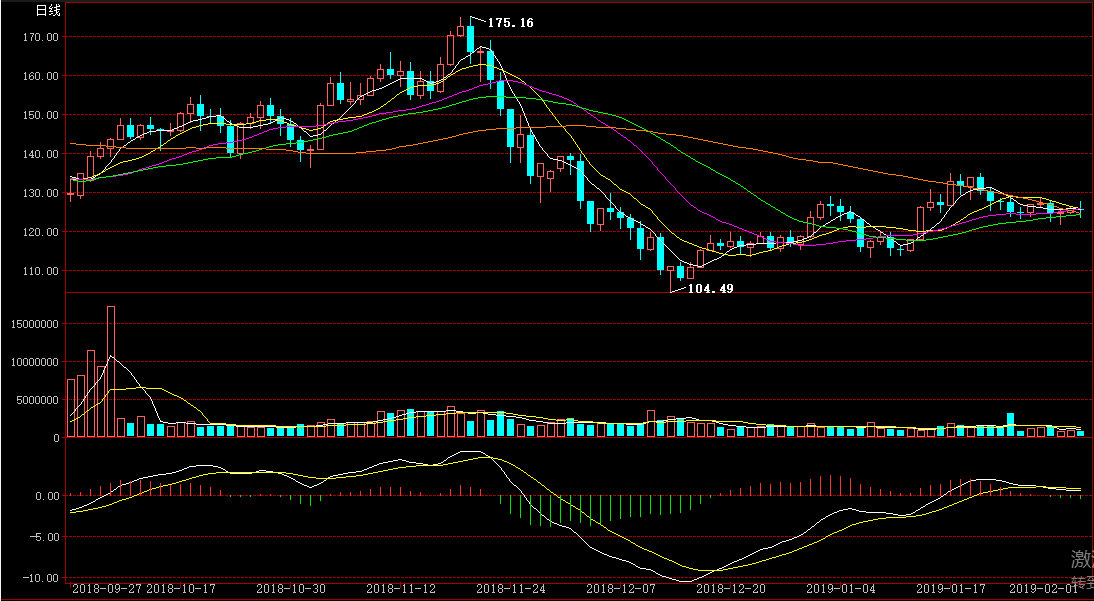Select the 2018-10-17 date label
1094x601 pixels.
point(181,589)
